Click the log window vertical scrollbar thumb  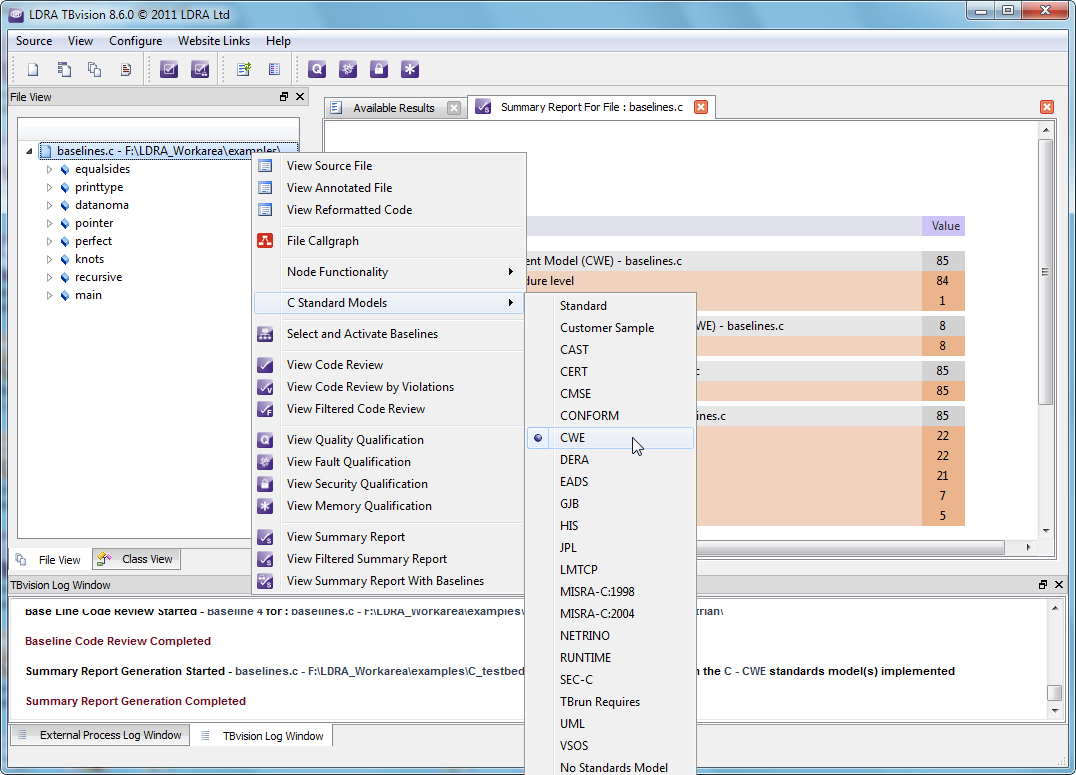tap(1054, 693)
